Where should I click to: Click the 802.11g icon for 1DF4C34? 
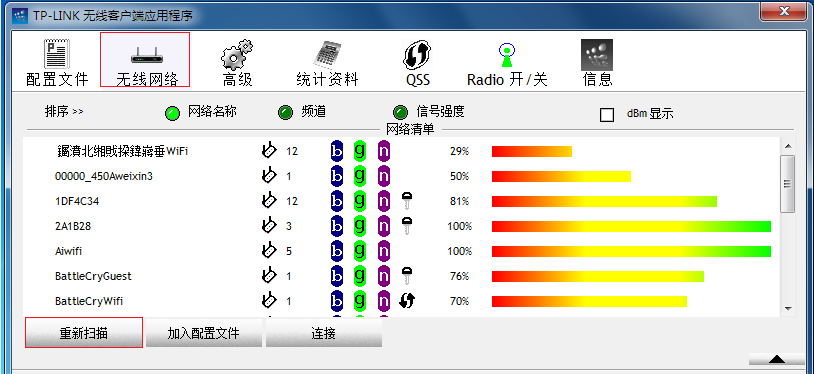pyautogui.click(x=360, y=201)
